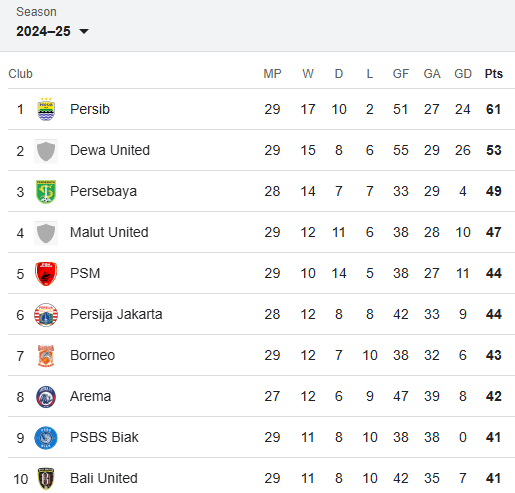This screenshot has width=515, height=493.
Task: Click the Dewa United placeholder shield icon
Action: pos(46,151)
